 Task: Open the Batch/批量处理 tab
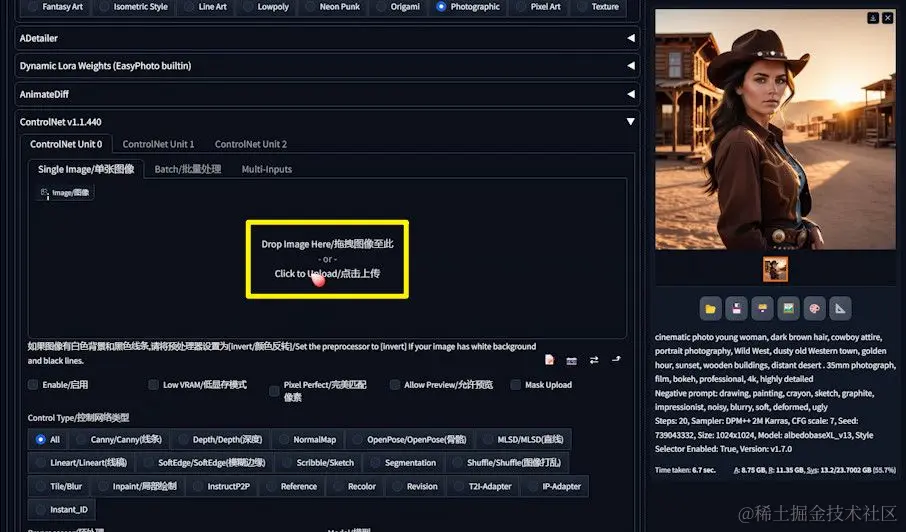pos(188,169)
